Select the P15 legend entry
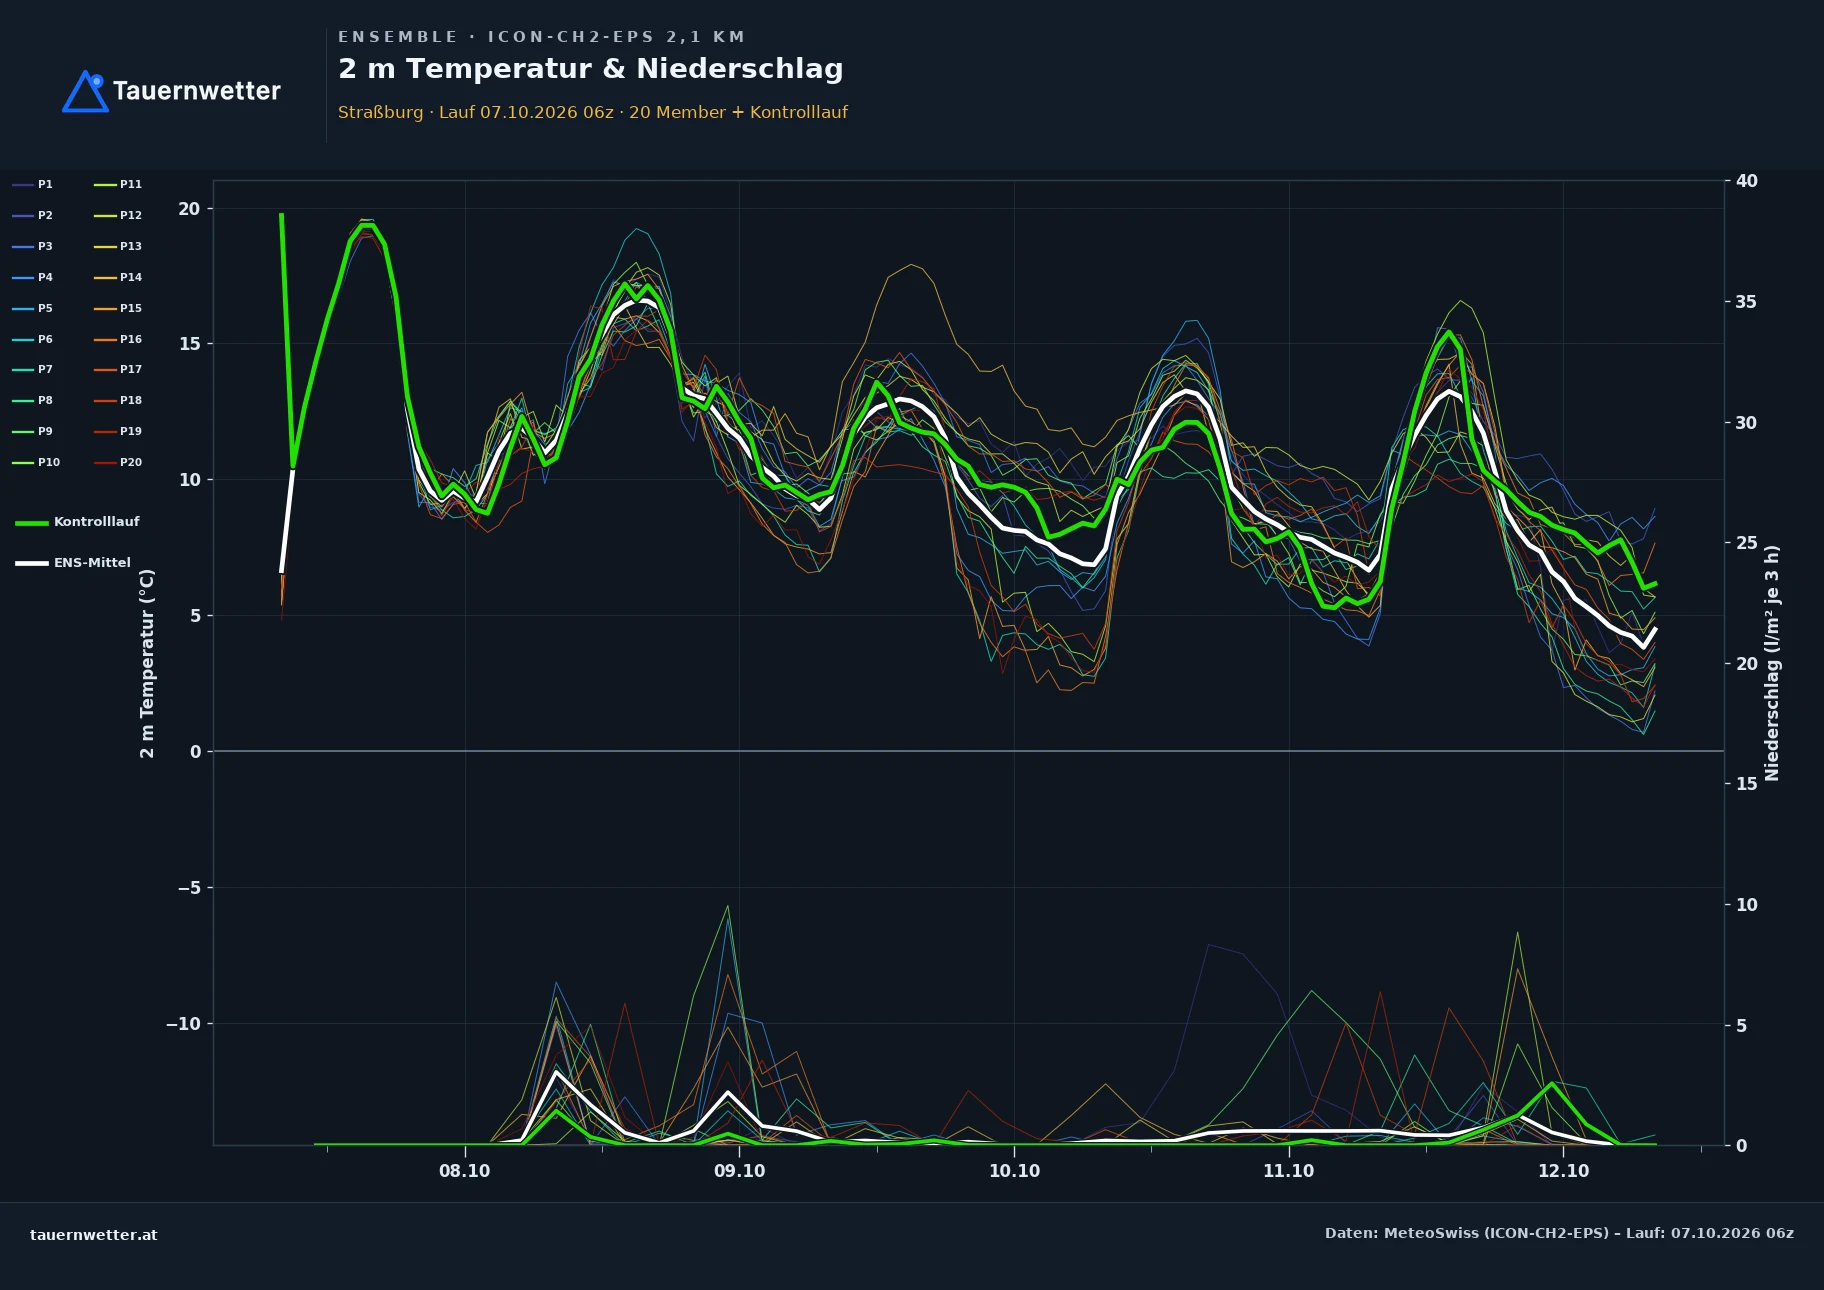The image size is (1824, 1290). coord(118,308)
